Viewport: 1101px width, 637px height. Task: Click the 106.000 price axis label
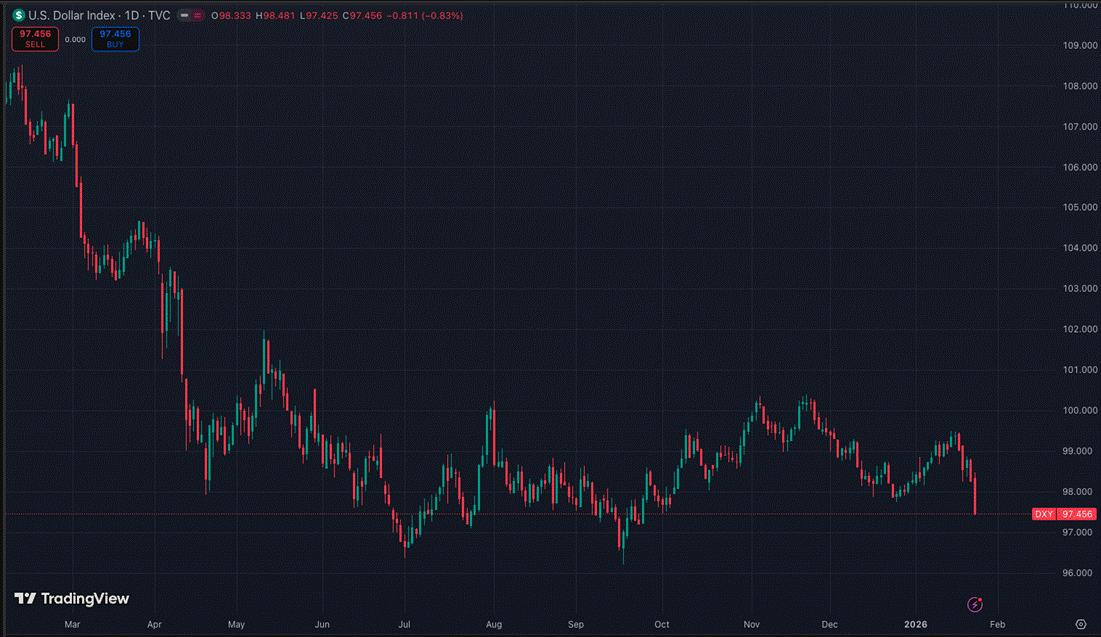pos(1080,167)
